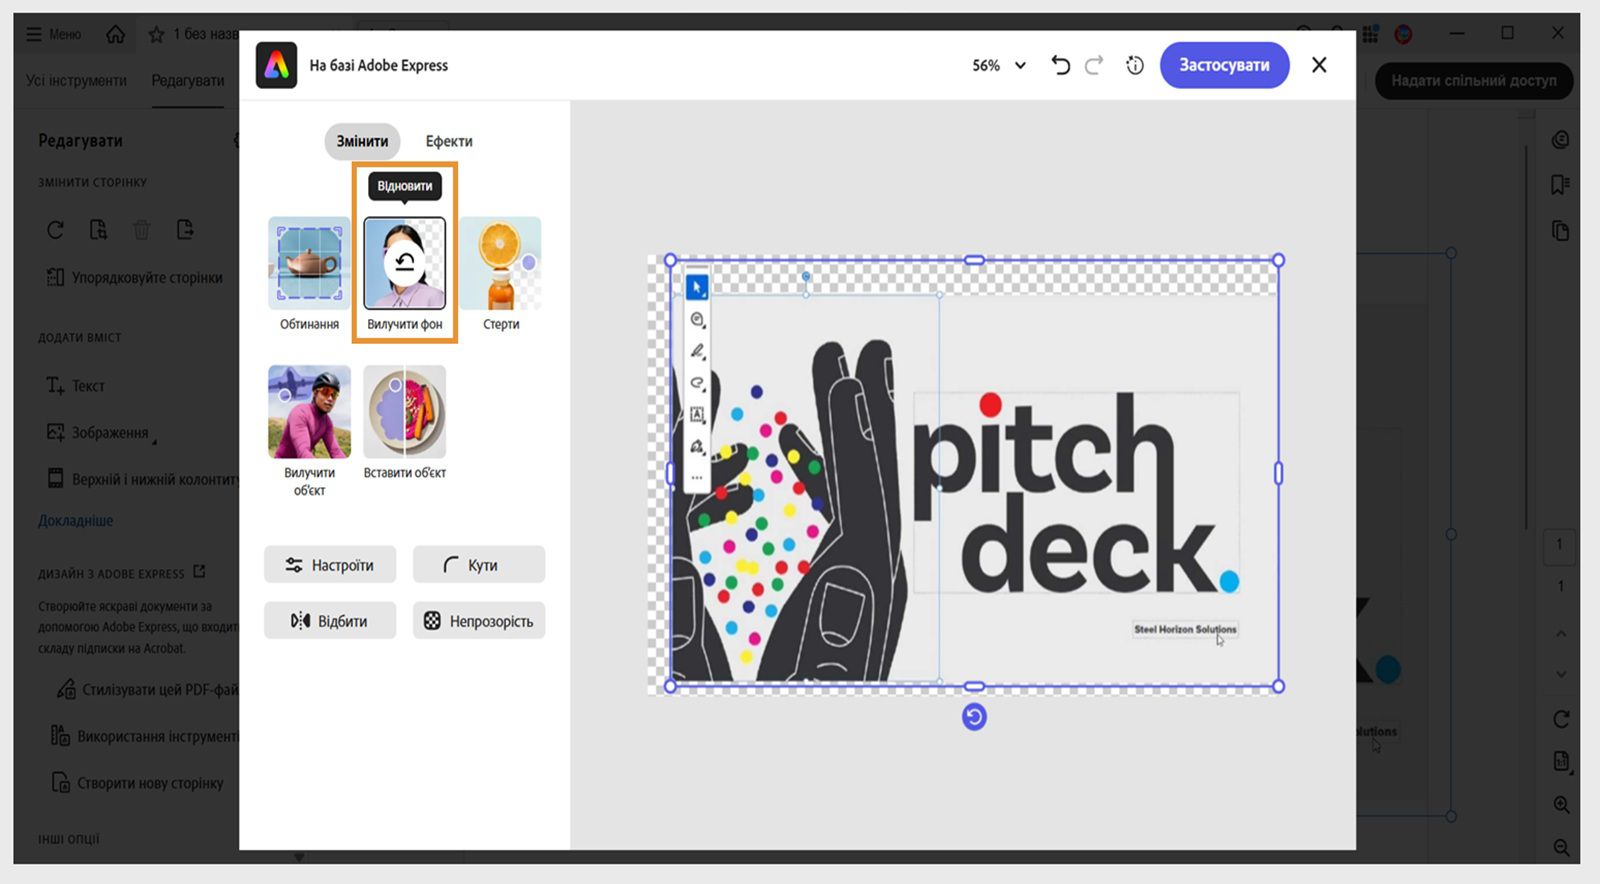Click the rotate handle below the image
The width and height of the screenshot is (1600, 884).
(x=974, y=716)
